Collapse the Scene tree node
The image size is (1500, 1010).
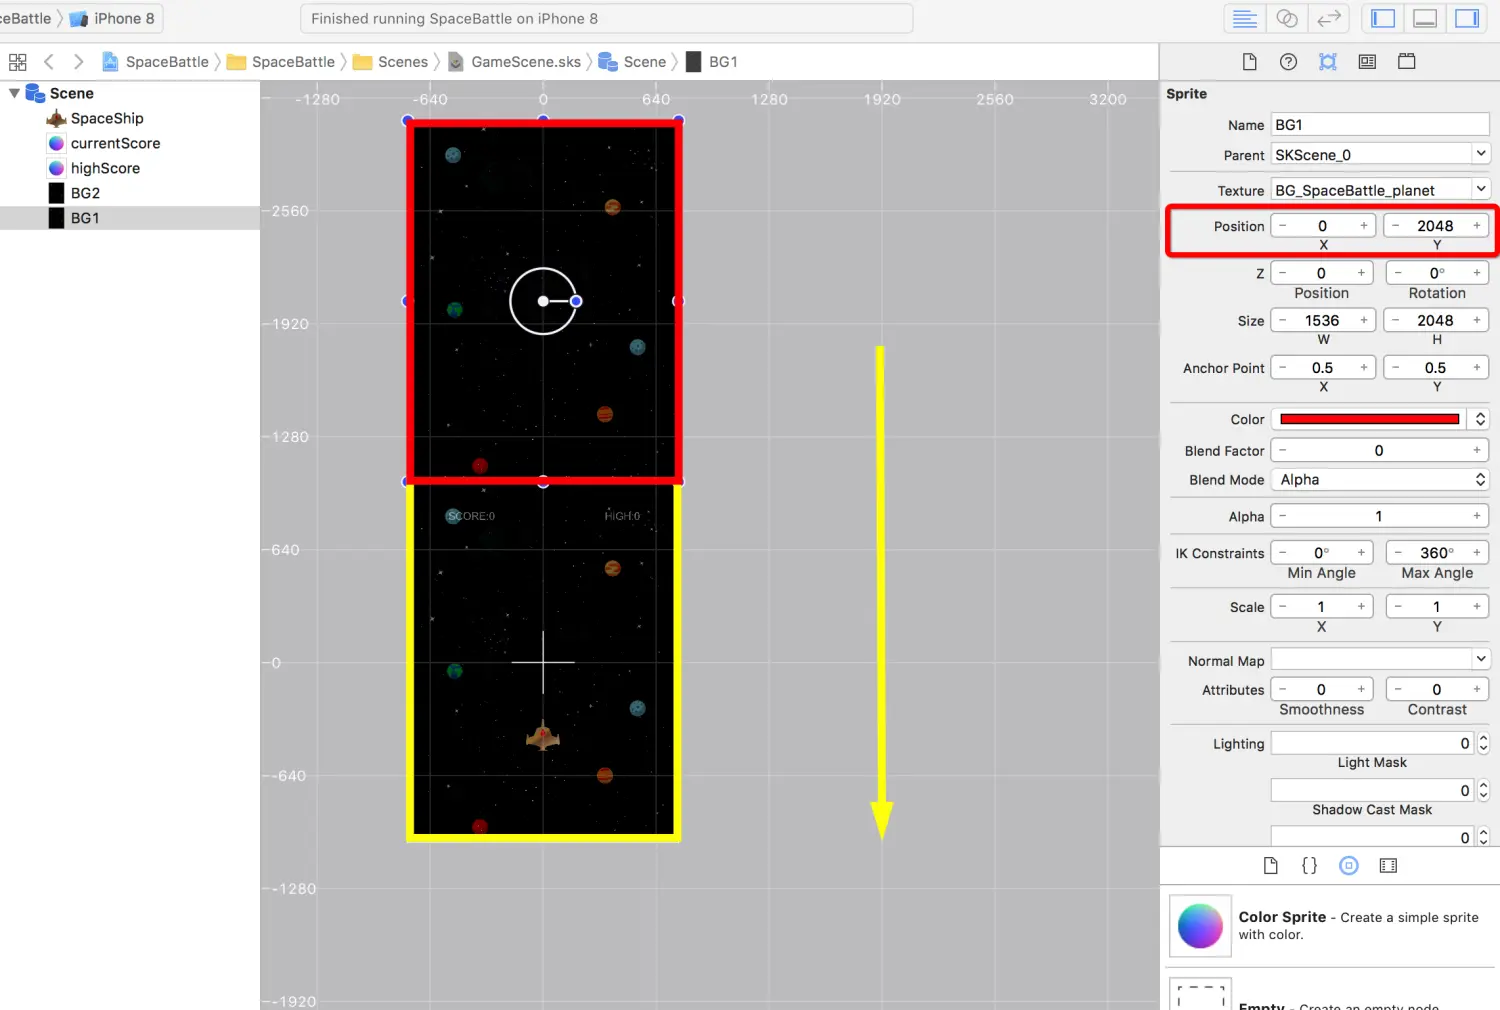[x=14, y=93]
